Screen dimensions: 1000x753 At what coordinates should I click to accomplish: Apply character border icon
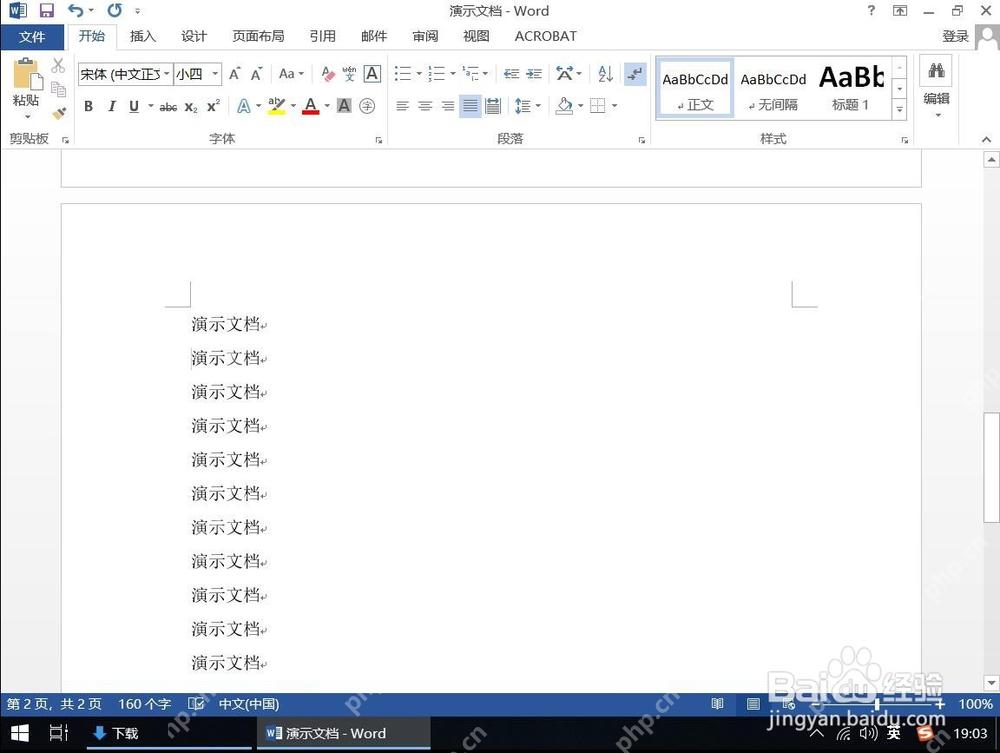click(372, 74)
